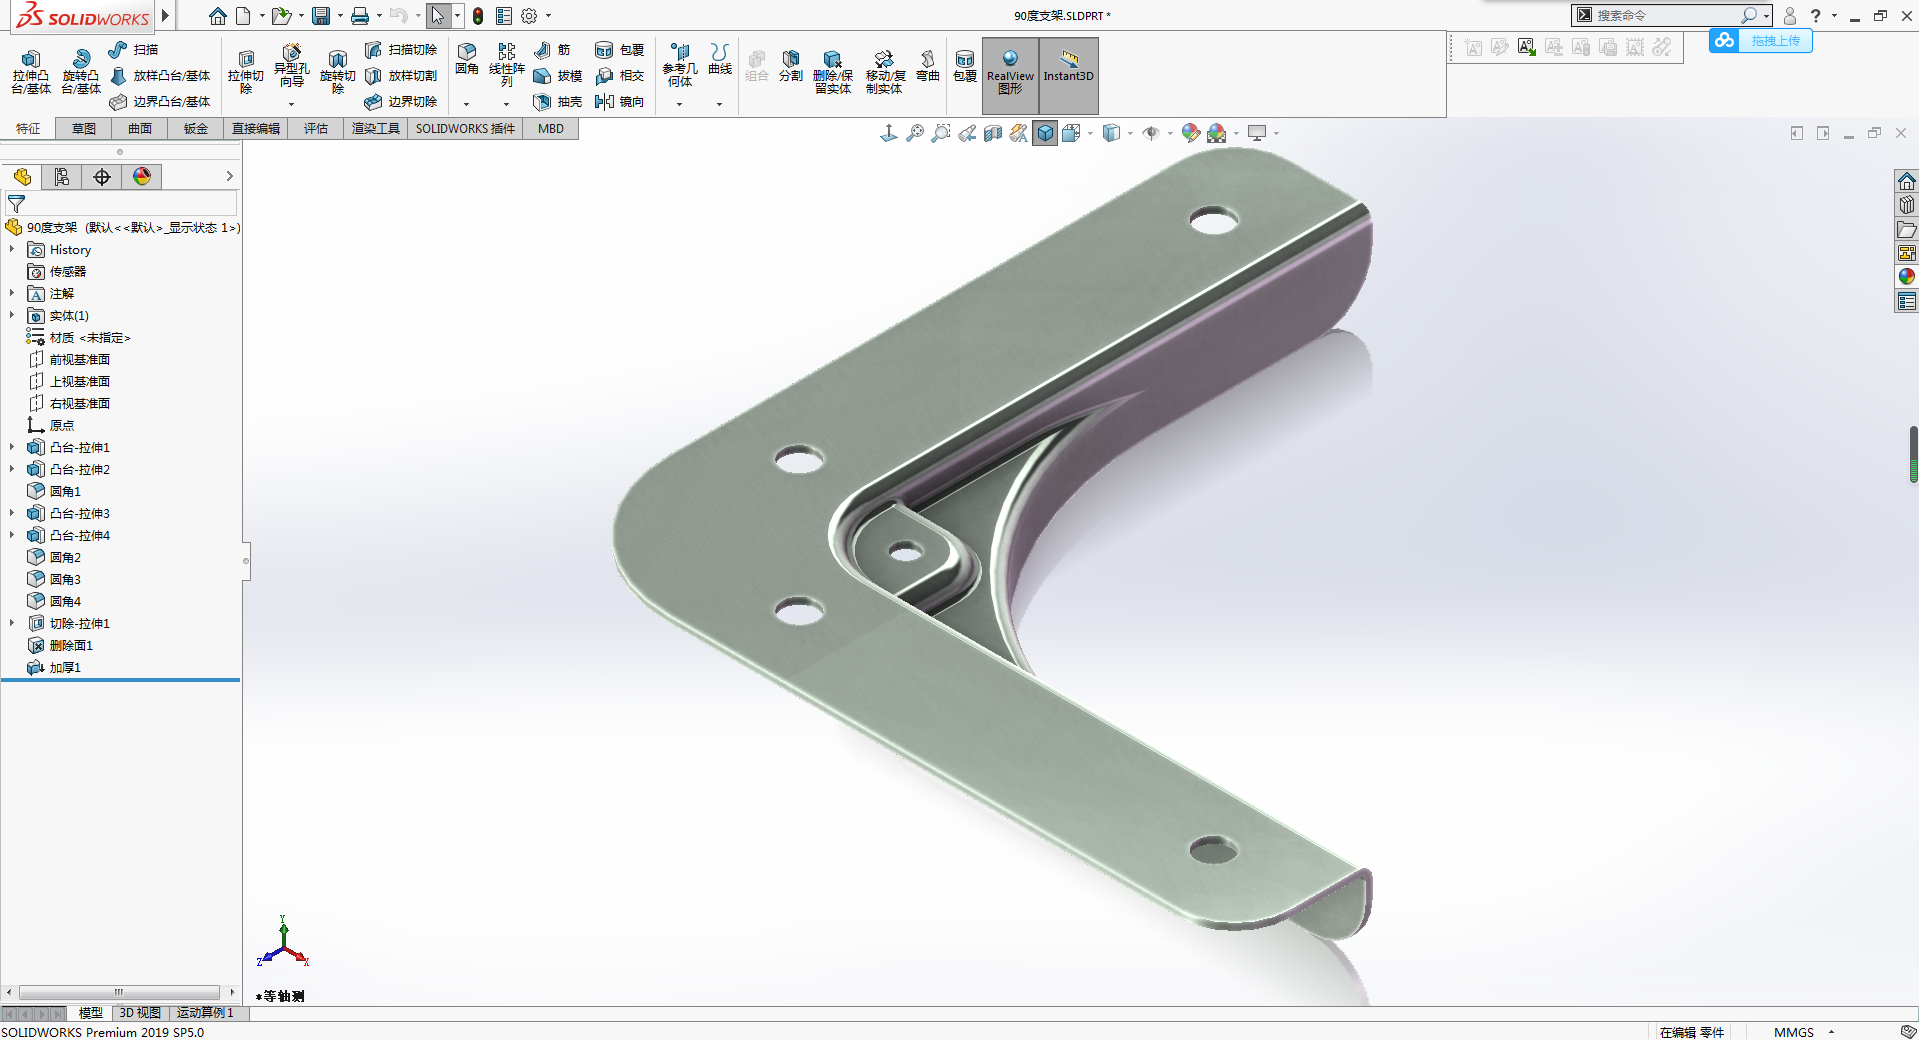This screenshot has height=1040, width=1919.
Task: Click the MMGS units status entry
Action: (1793, 1032)
